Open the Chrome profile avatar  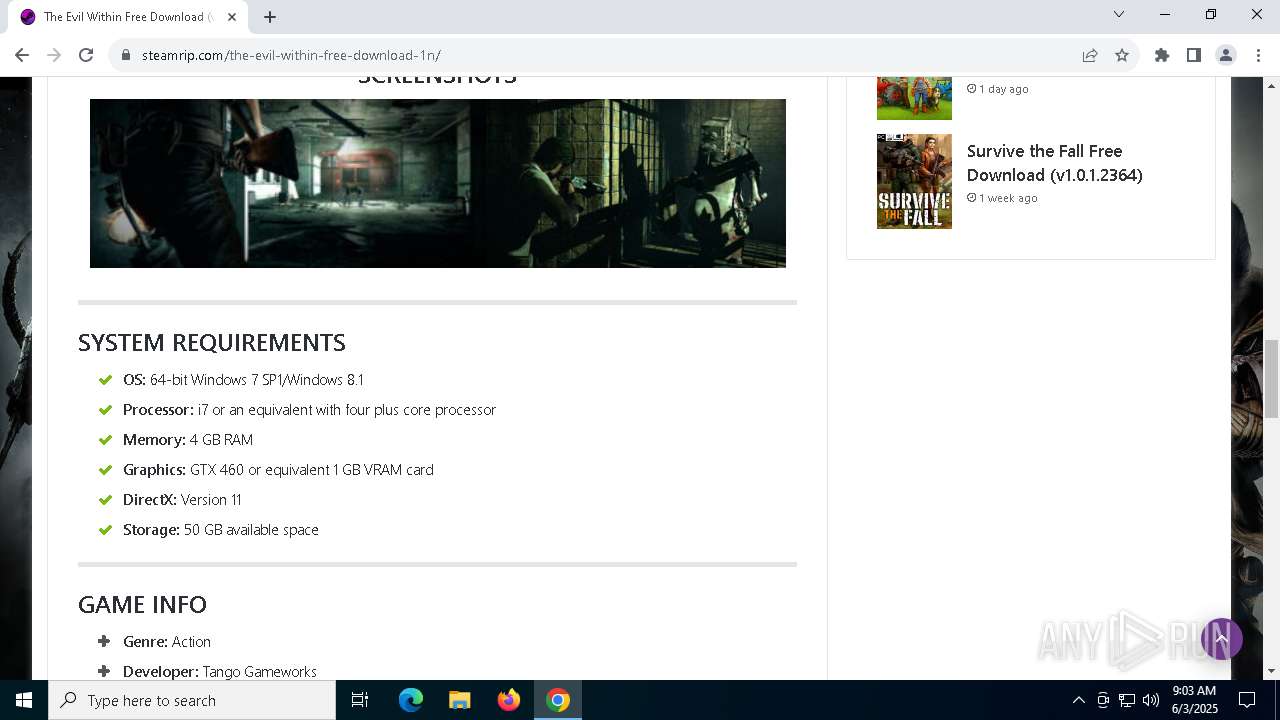[x=1226, y=55]
